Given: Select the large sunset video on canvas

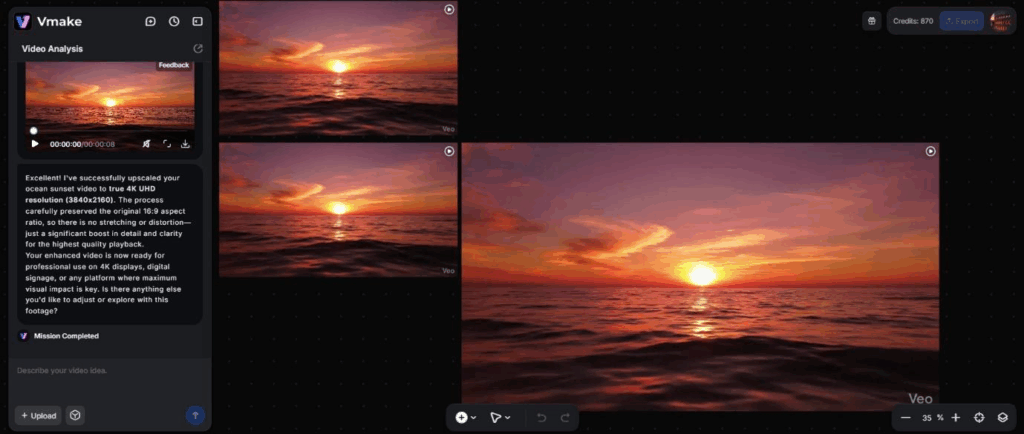Looking at the screenshot, I should coord(700,275).
